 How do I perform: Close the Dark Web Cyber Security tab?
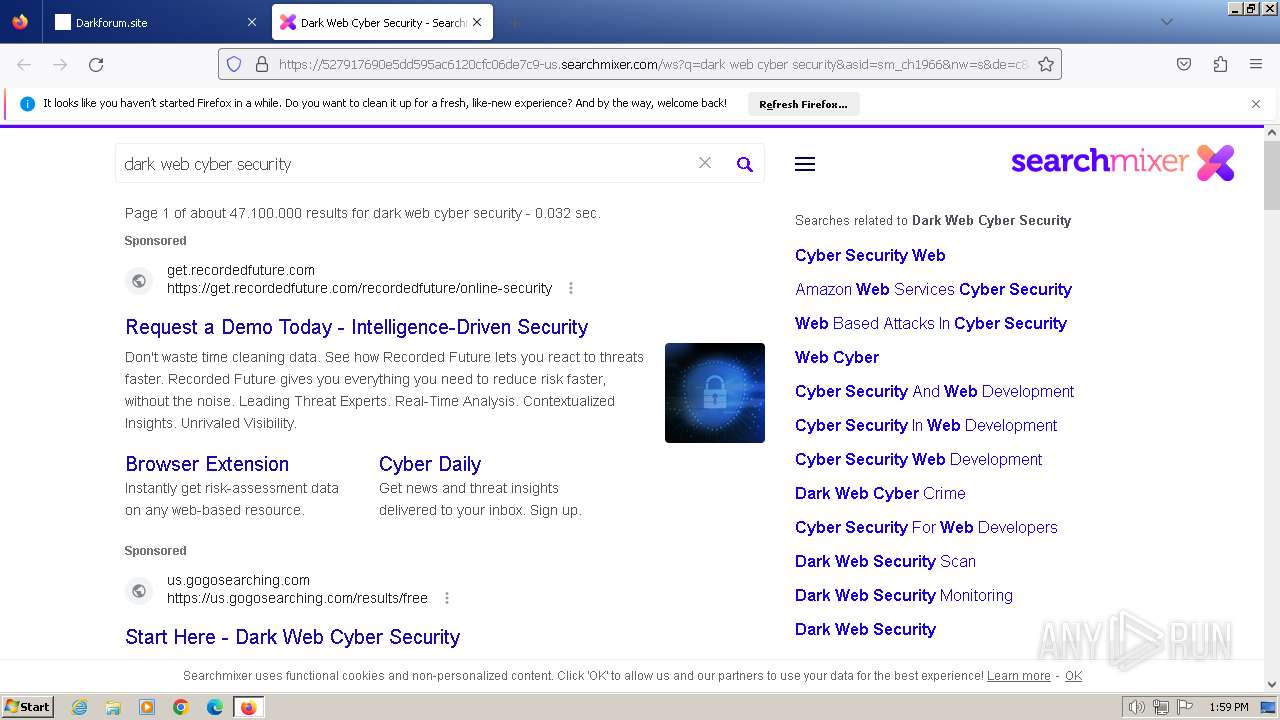pyautogui.click(x=477, y=22)
